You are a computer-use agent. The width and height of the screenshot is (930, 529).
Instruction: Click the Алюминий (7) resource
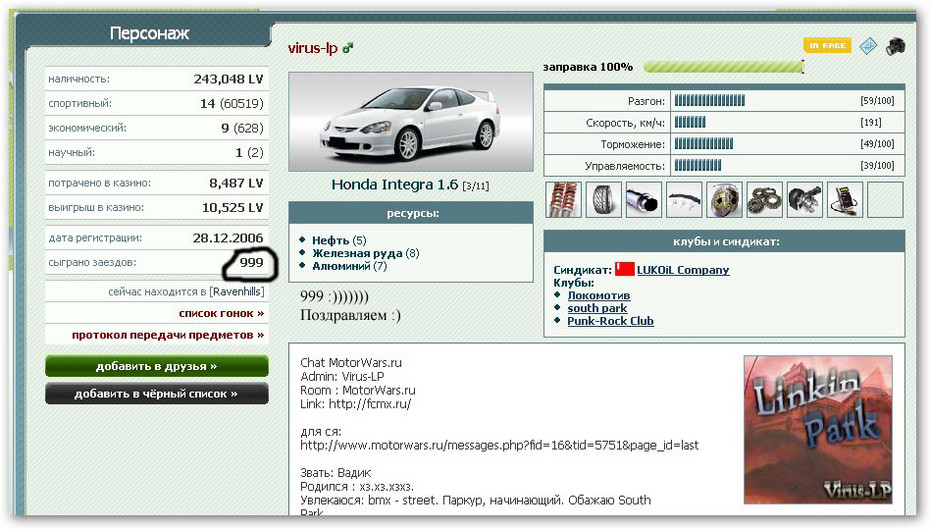(349, 266)
